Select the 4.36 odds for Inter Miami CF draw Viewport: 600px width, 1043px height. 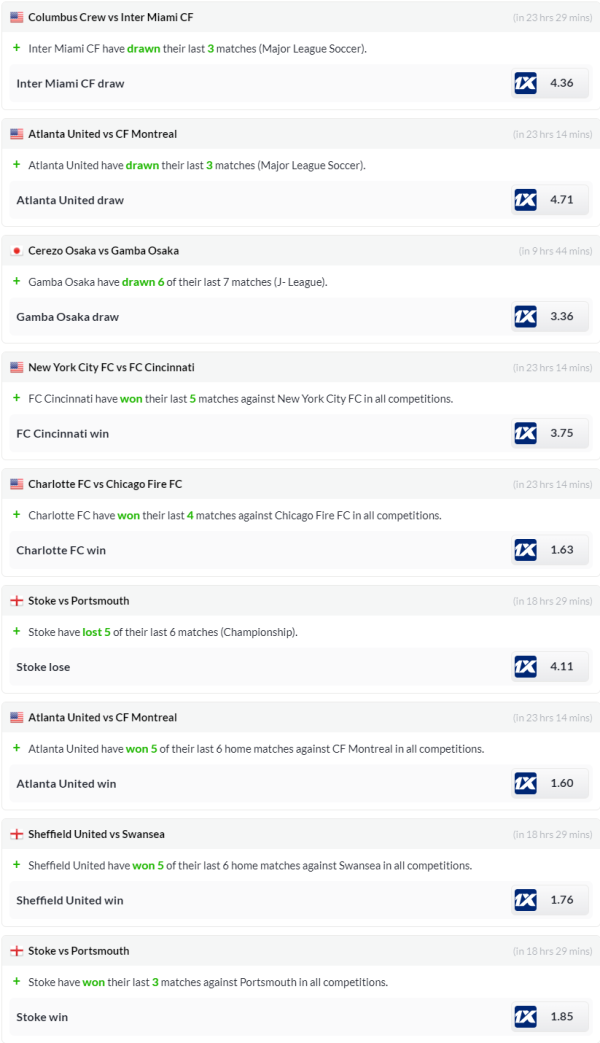(562, 83)
